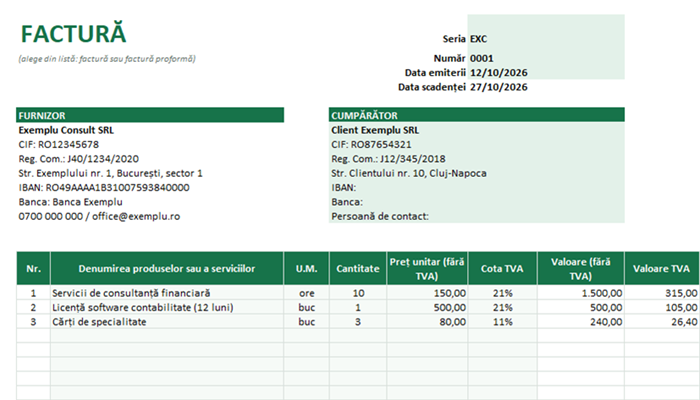The image size is (700, 400).
Task: Click the 11% VAT rate cell
Action: point(502,321)
